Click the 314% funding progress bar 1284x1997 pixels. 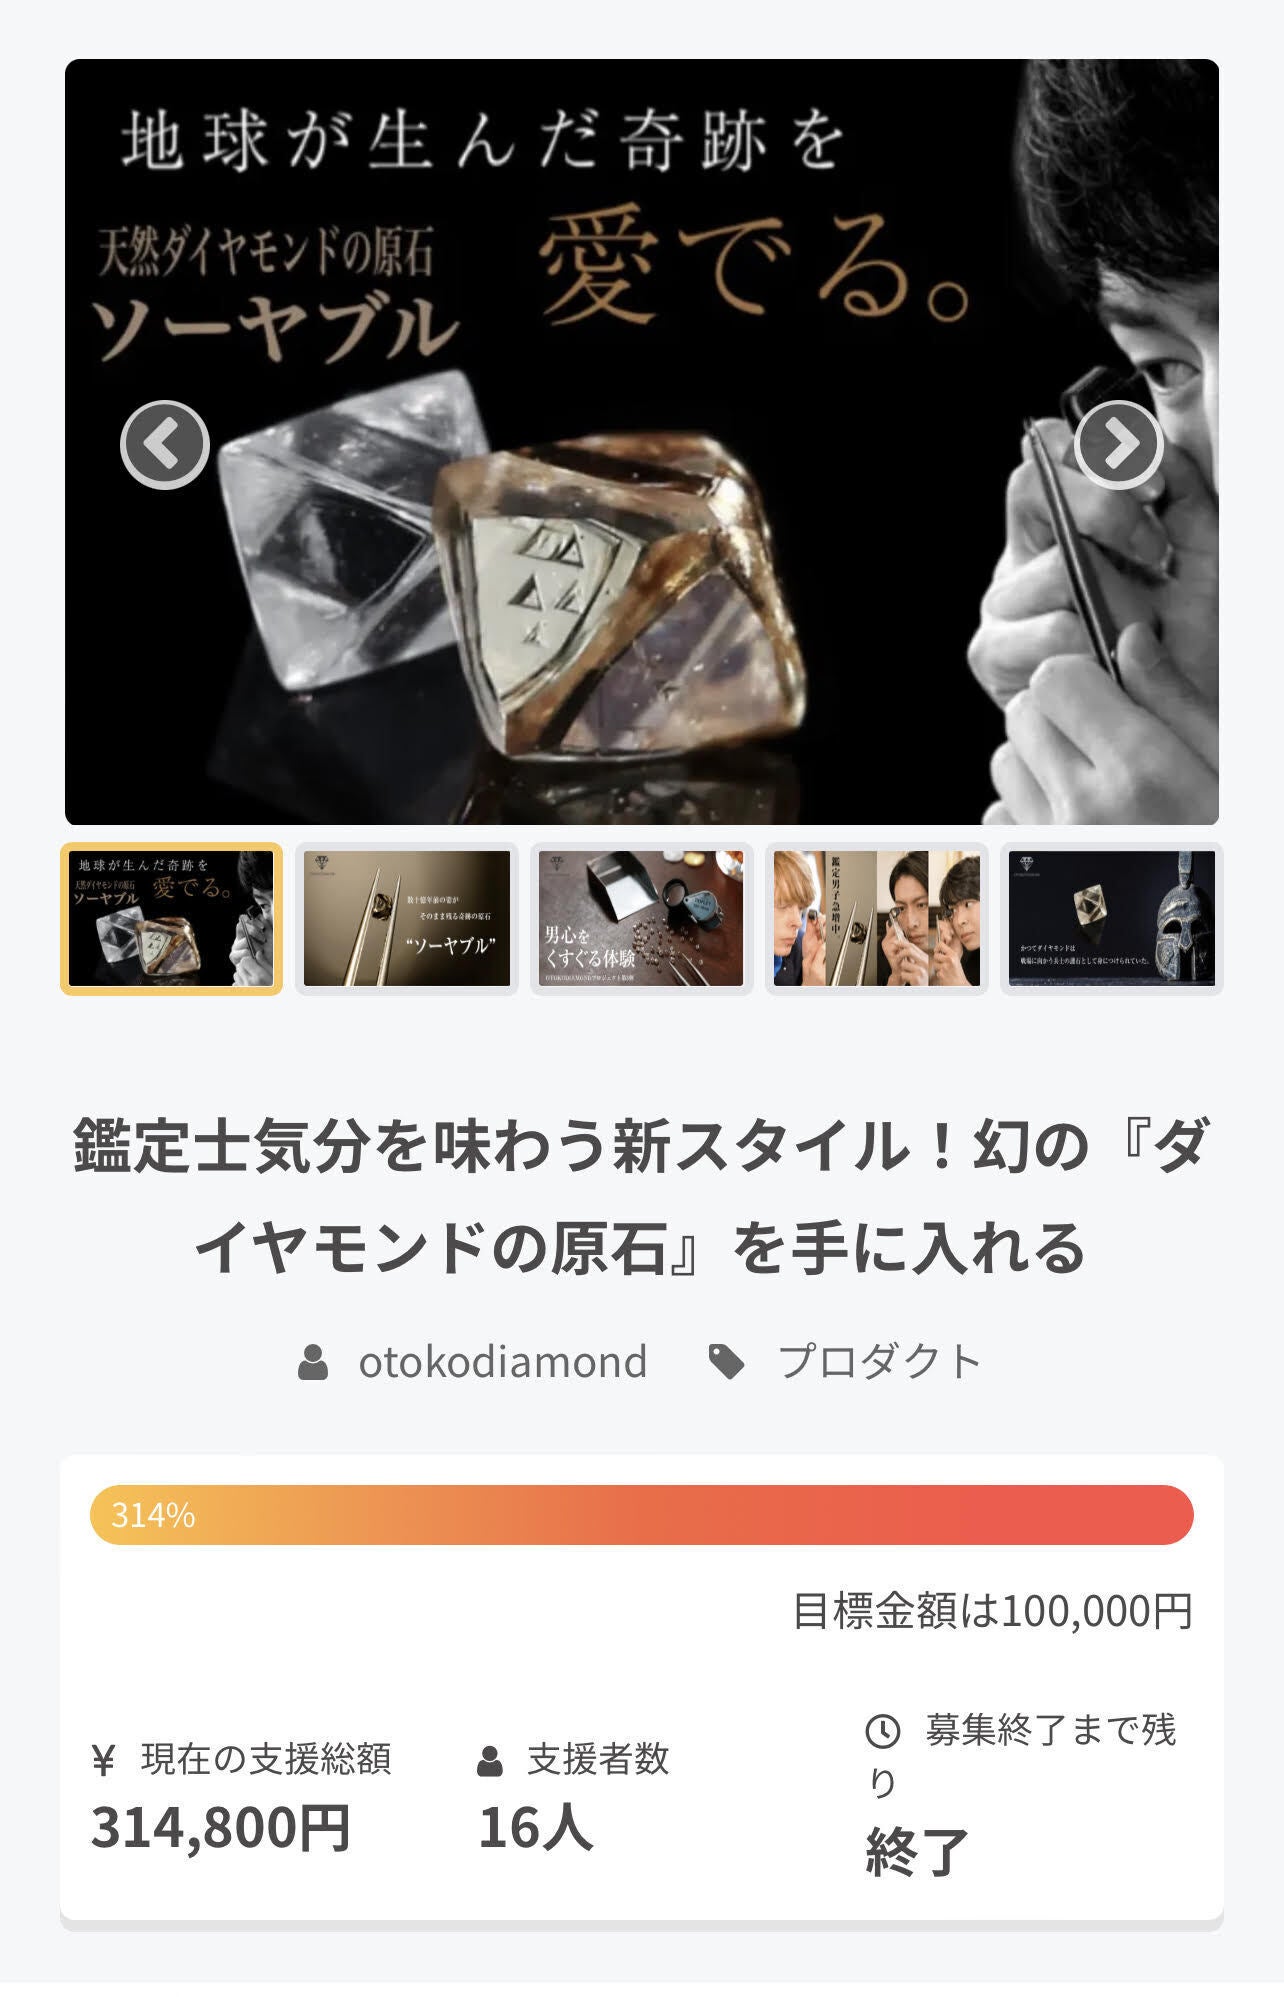click(642, 1515)
